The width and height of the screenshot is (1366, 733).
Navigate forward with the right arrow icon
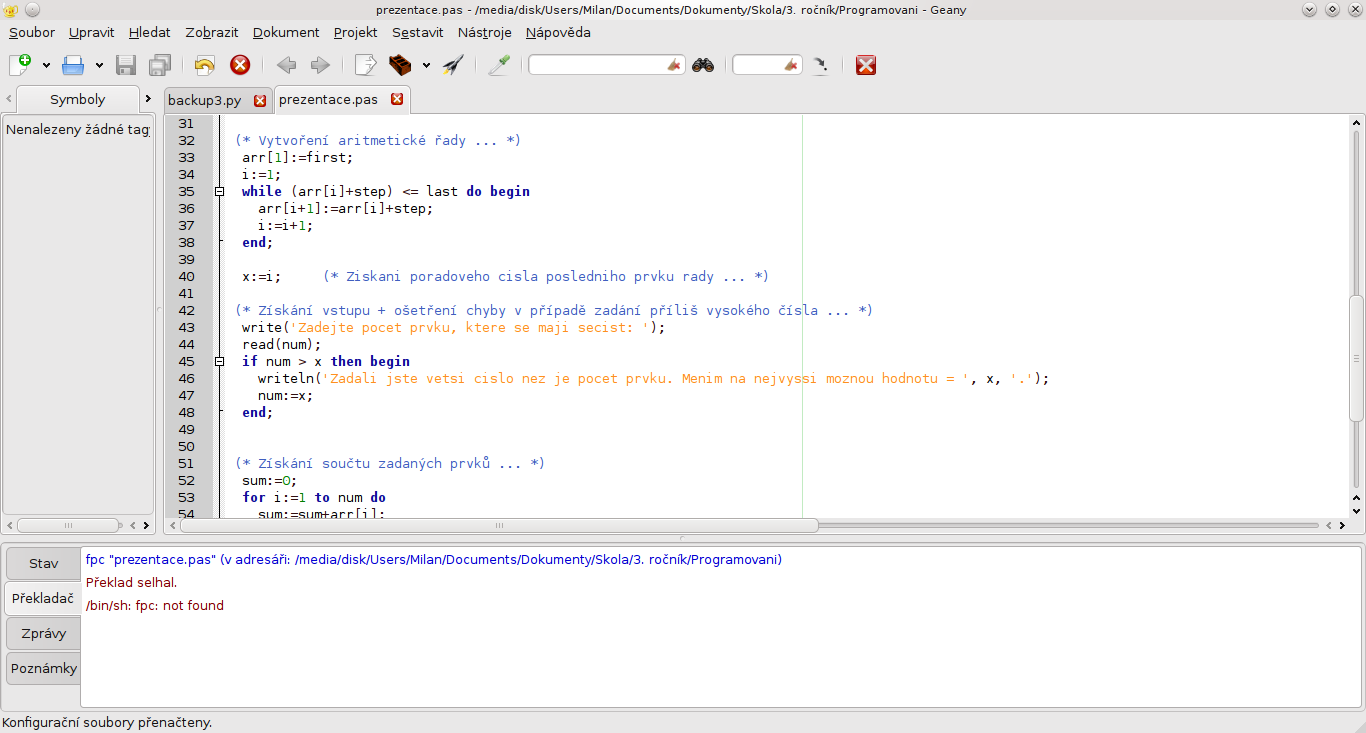(320, 65)
